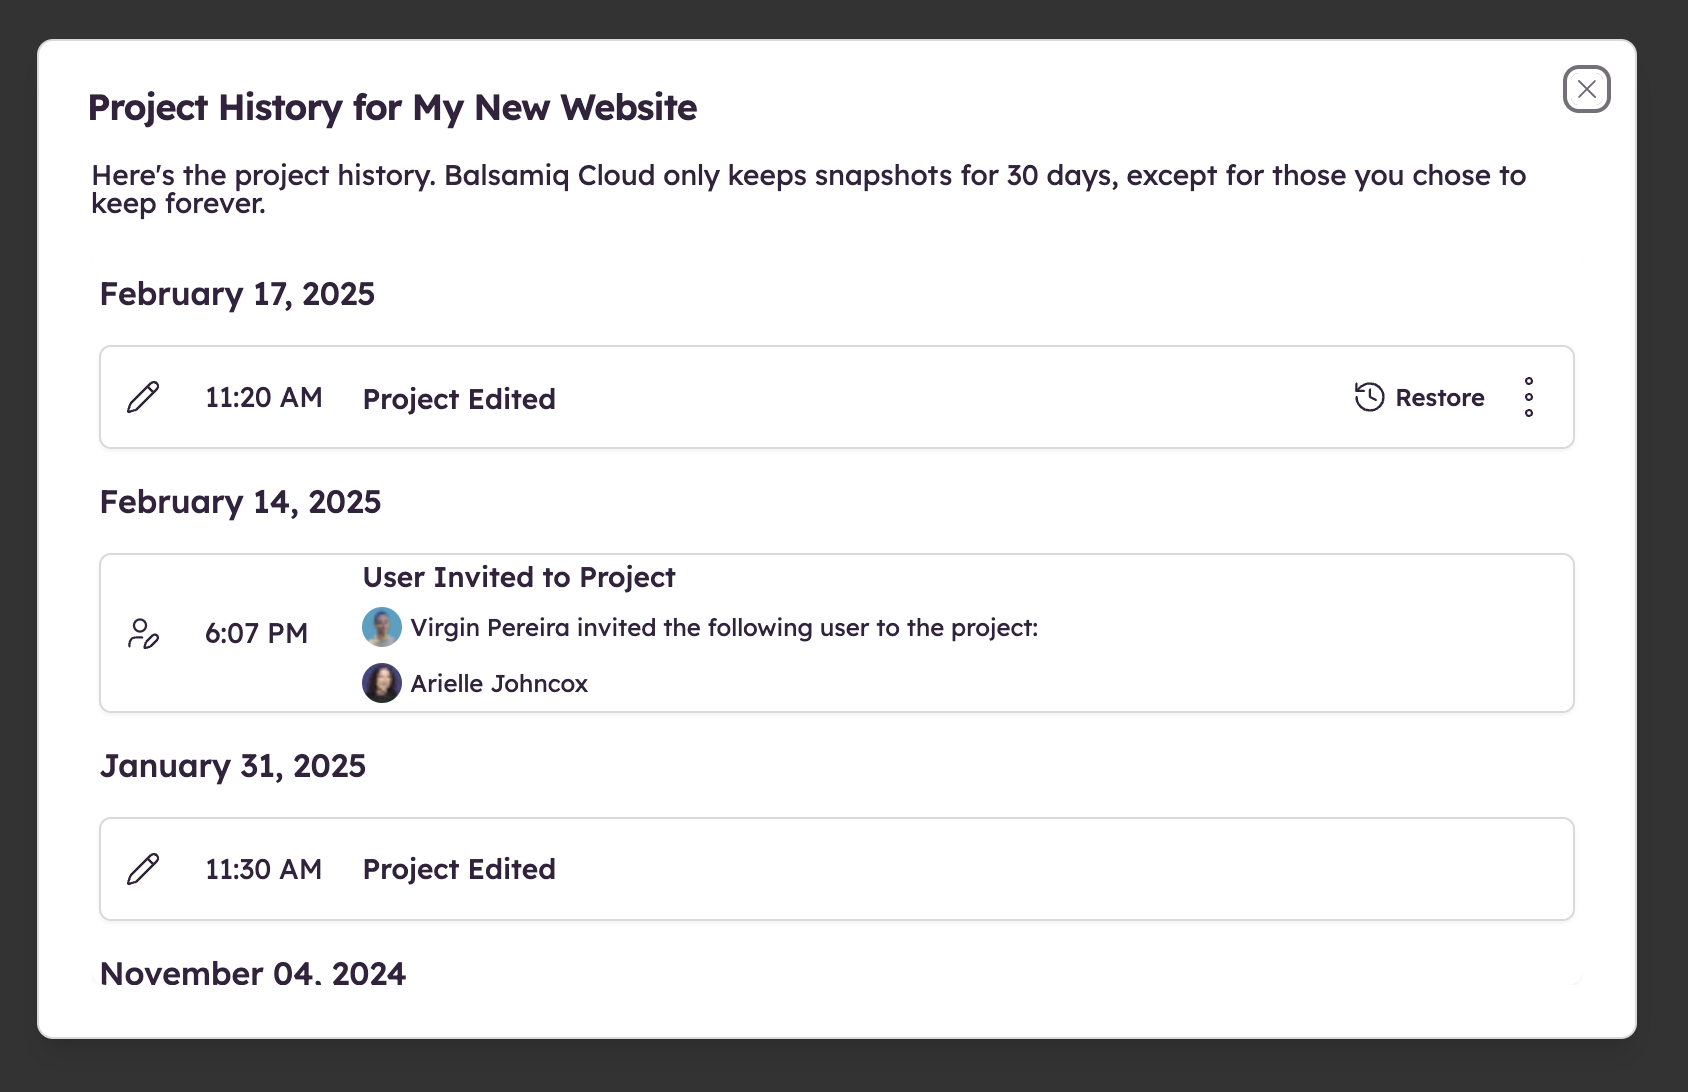Image resolution: width=1688 pixels, height=1092 pixels.
Task: Click the pencil icon for the 11:20 AM edit
Action: pos(143,397)
